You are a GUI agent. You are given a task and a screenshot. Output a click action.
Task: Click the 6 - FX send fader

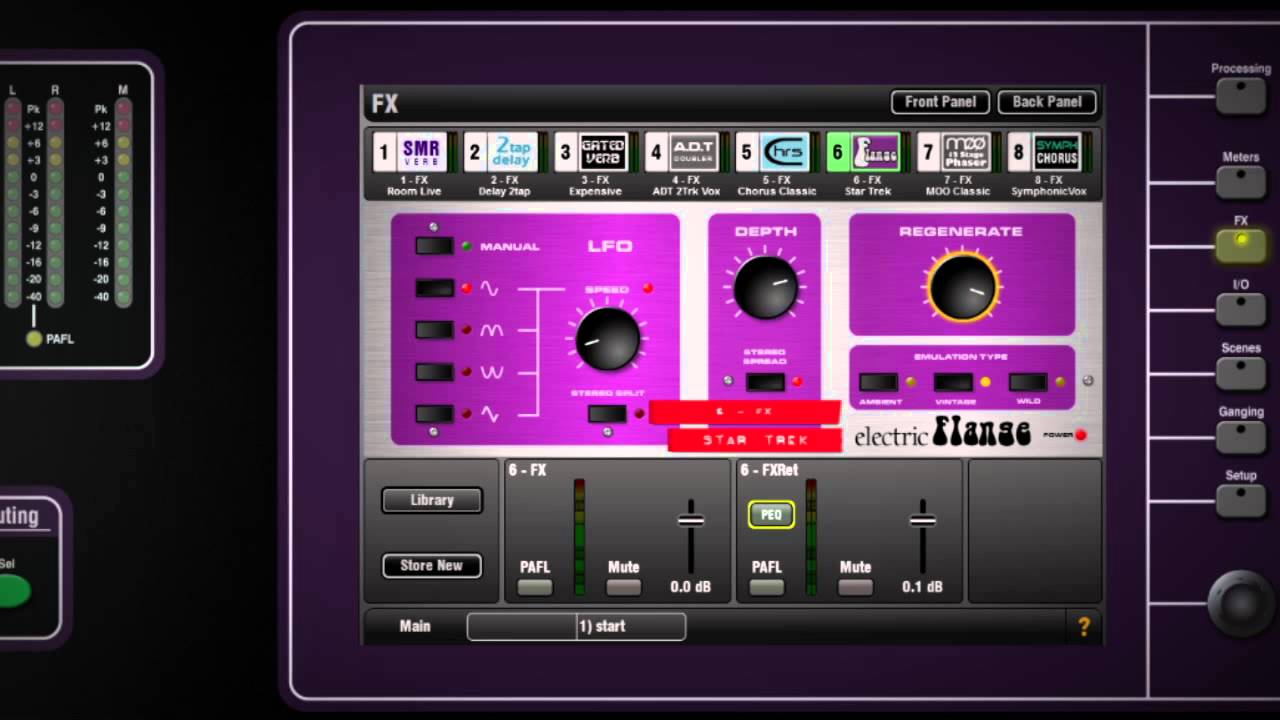(691, 520)
